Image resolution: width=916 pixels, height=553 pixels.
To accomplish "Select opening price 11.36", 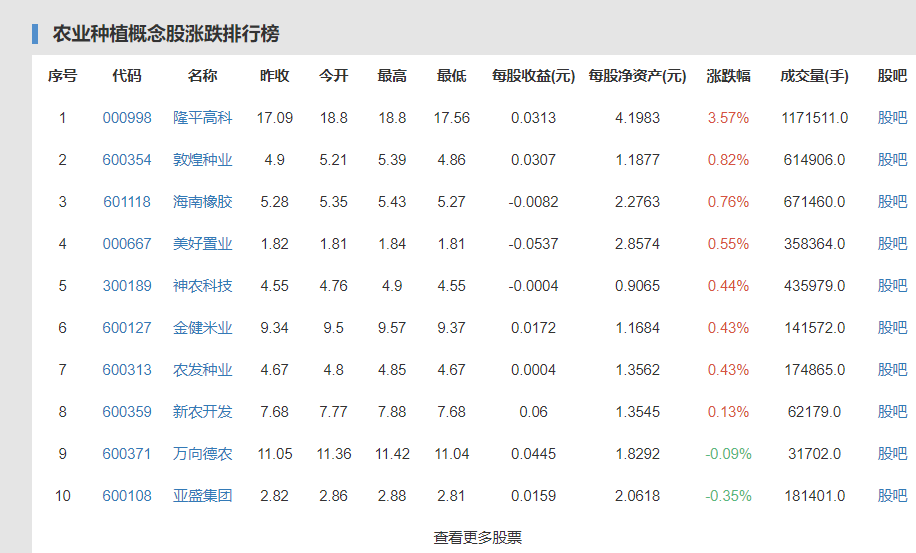I will click(x=334, y=454).
